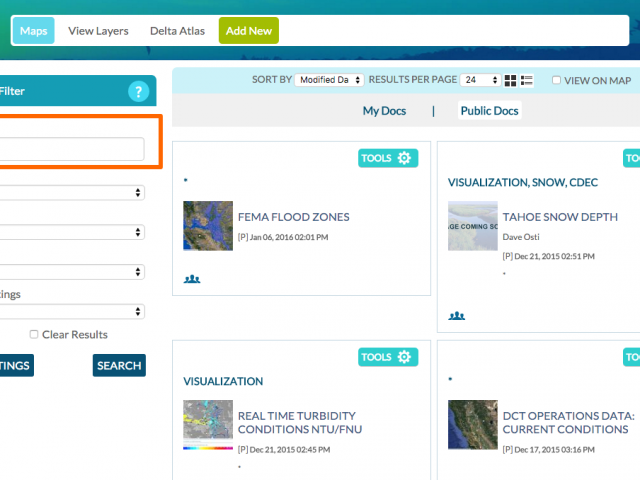Switch to My Docs tab
The image size is (640, 480).
pyautogui.click(x=384, y=111)
